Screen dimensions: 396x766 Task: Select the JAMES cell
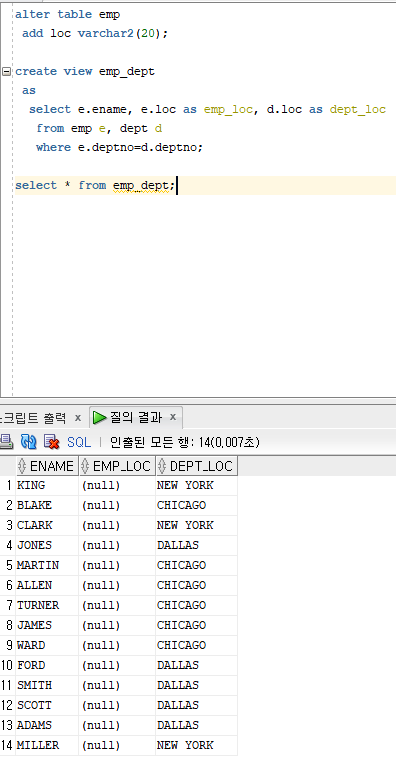click(47, 625)
